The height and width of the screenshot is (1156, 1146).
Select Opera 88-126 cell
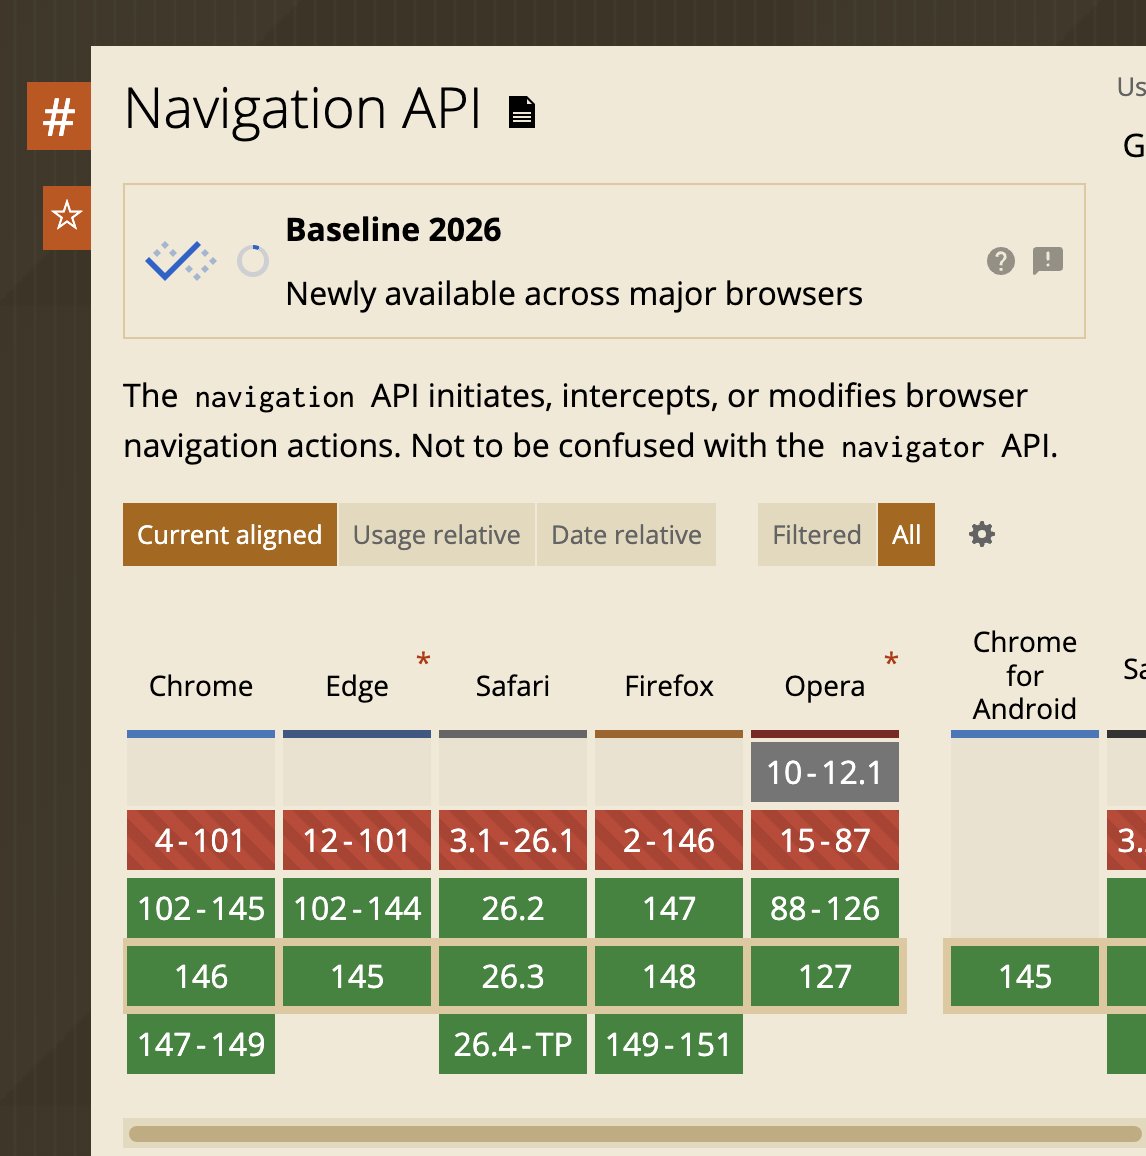point(824,908)
